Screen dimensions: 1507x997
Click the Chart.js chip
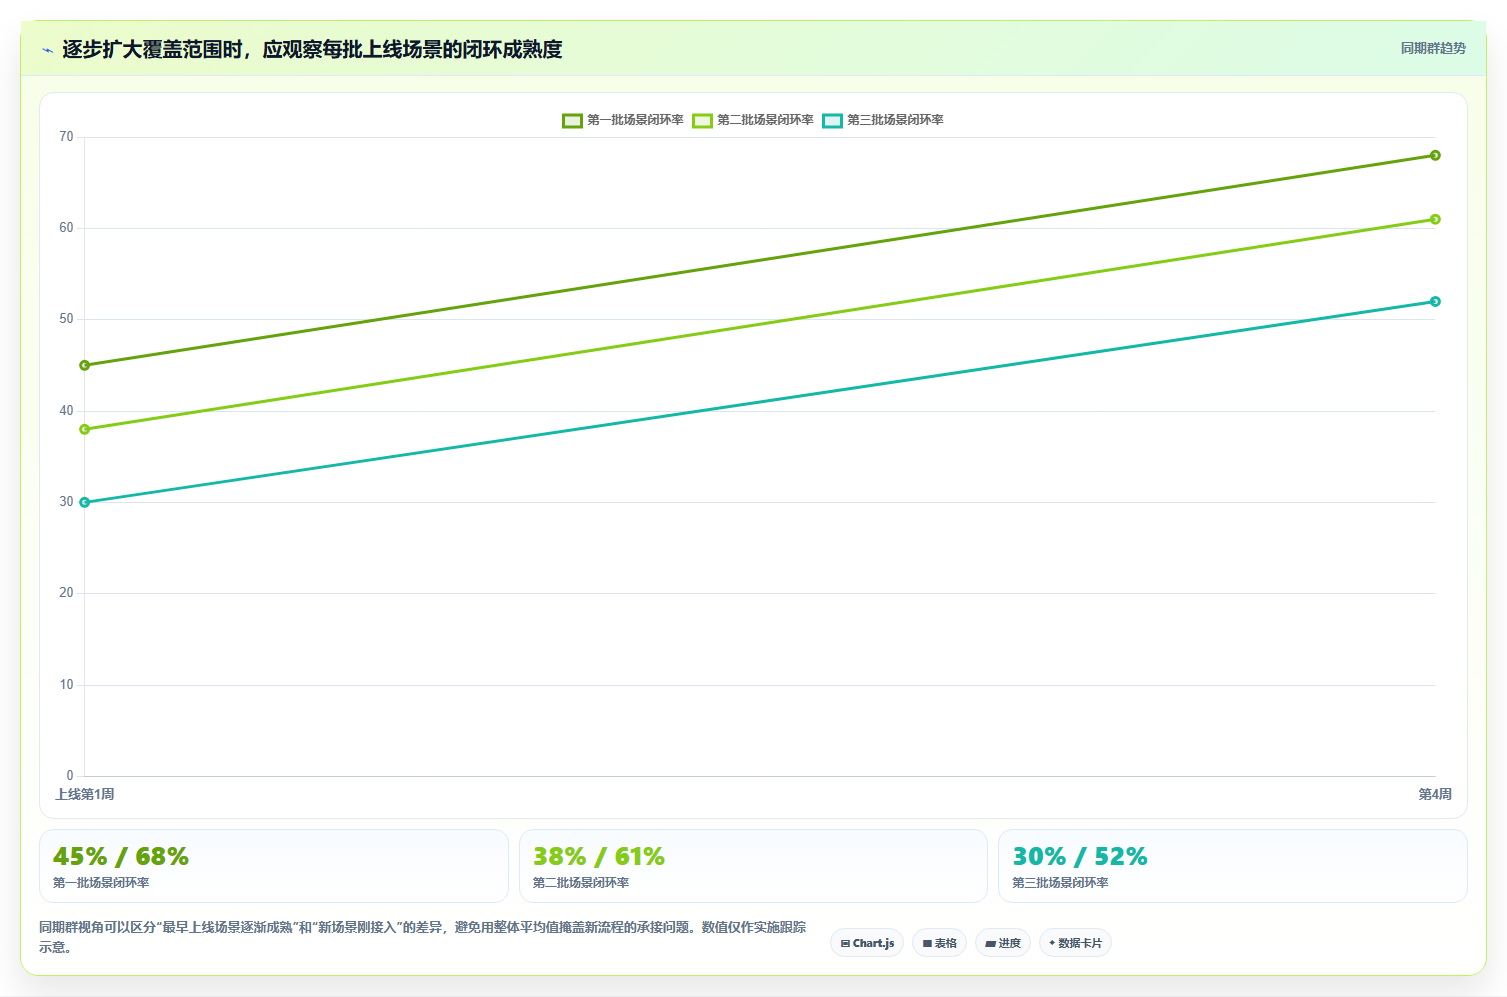pos(867,943)
